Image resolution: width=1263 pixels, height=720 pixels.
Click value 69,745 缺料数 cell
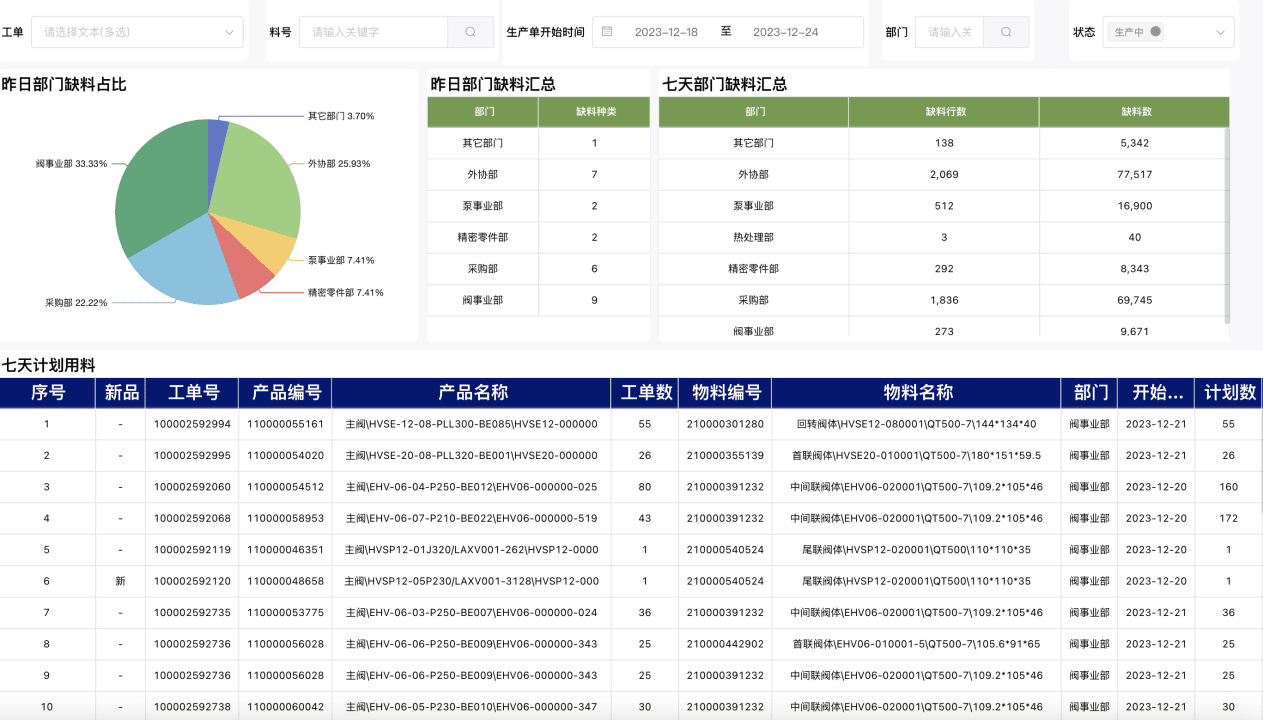pyautogui.click(x=1134, y=300)
